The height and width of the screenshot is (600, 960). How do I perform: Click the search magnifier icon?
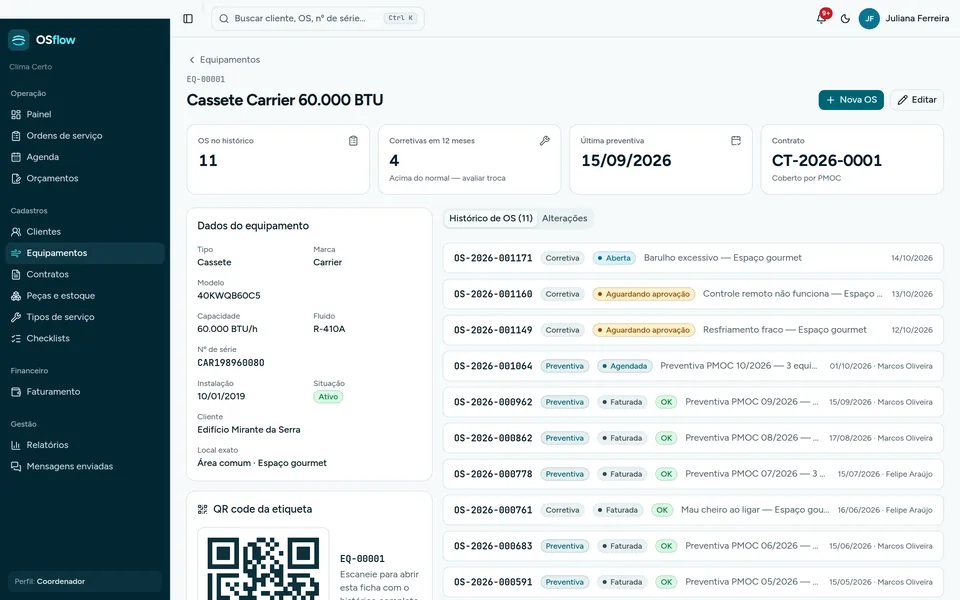224,18
